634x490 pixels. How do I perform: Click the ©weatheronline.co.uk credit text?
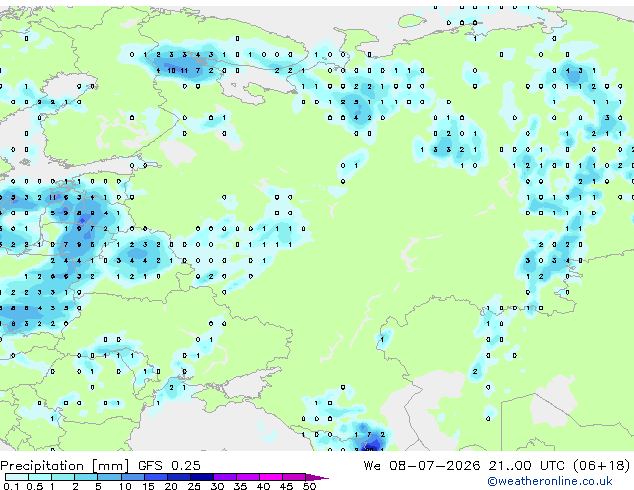[550, 481]
